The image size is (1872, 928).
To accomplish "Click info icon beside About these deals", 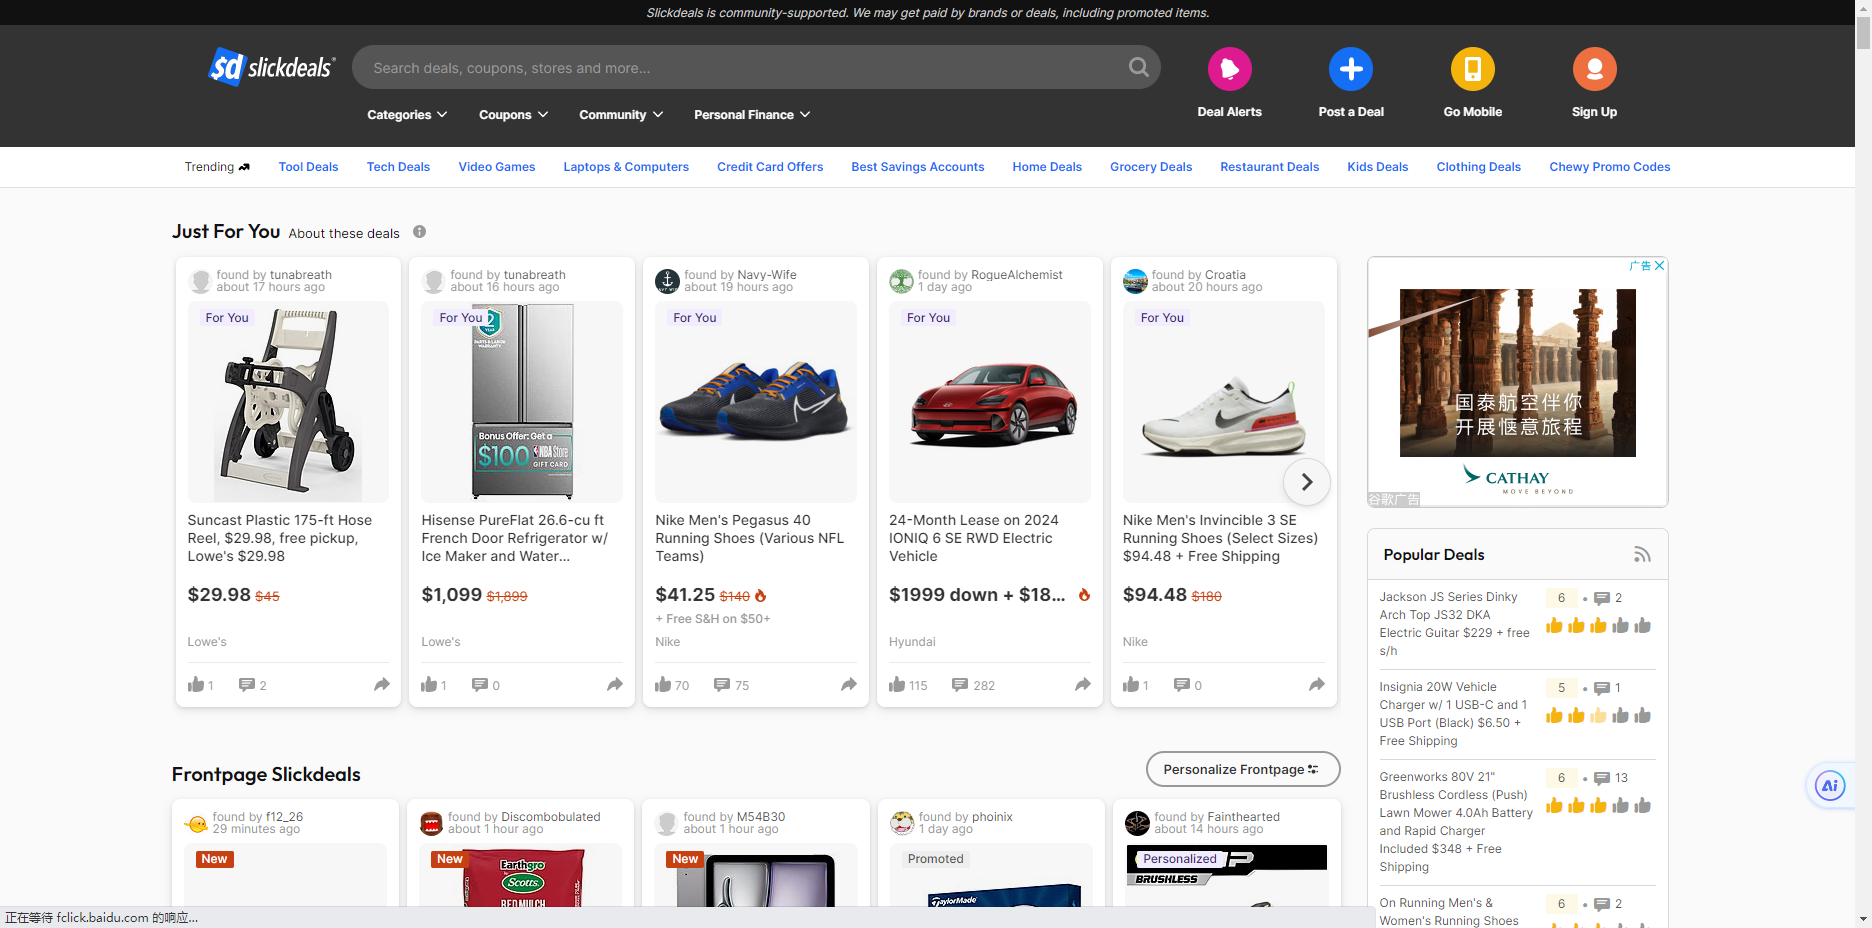I will [420, 232].
